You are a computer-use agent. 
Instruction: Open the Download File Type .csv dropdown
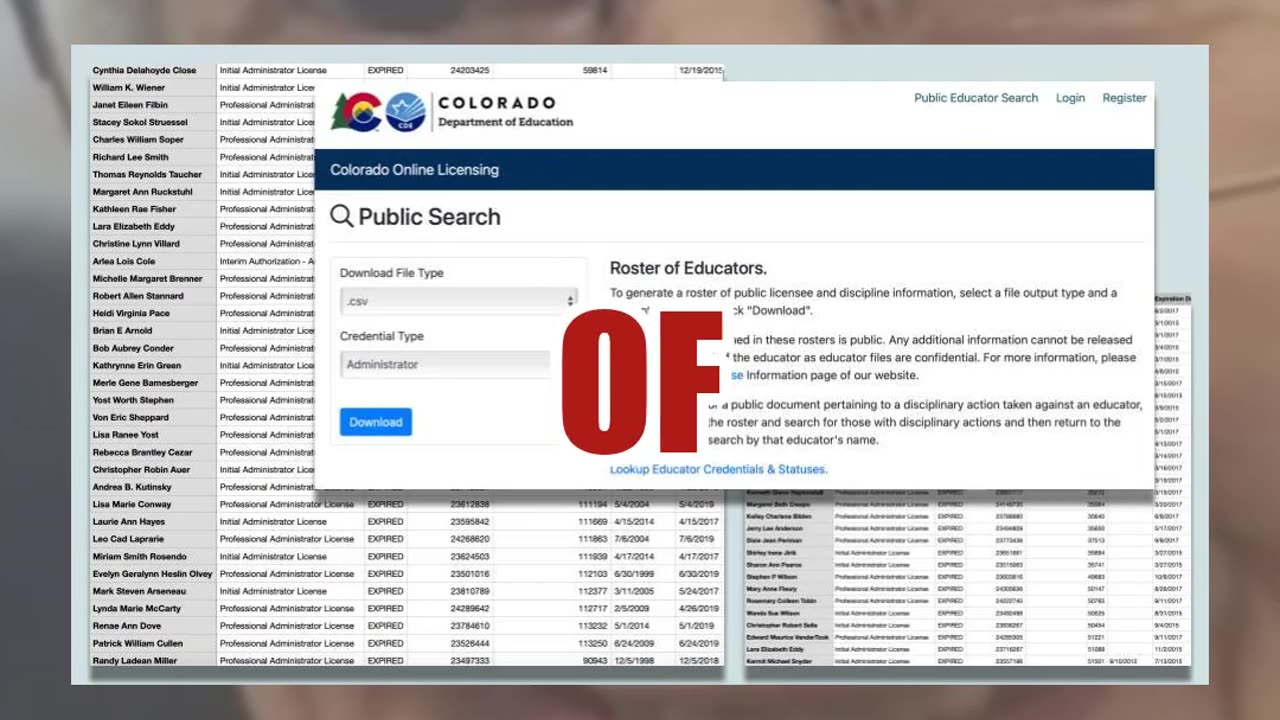point(459,300)
